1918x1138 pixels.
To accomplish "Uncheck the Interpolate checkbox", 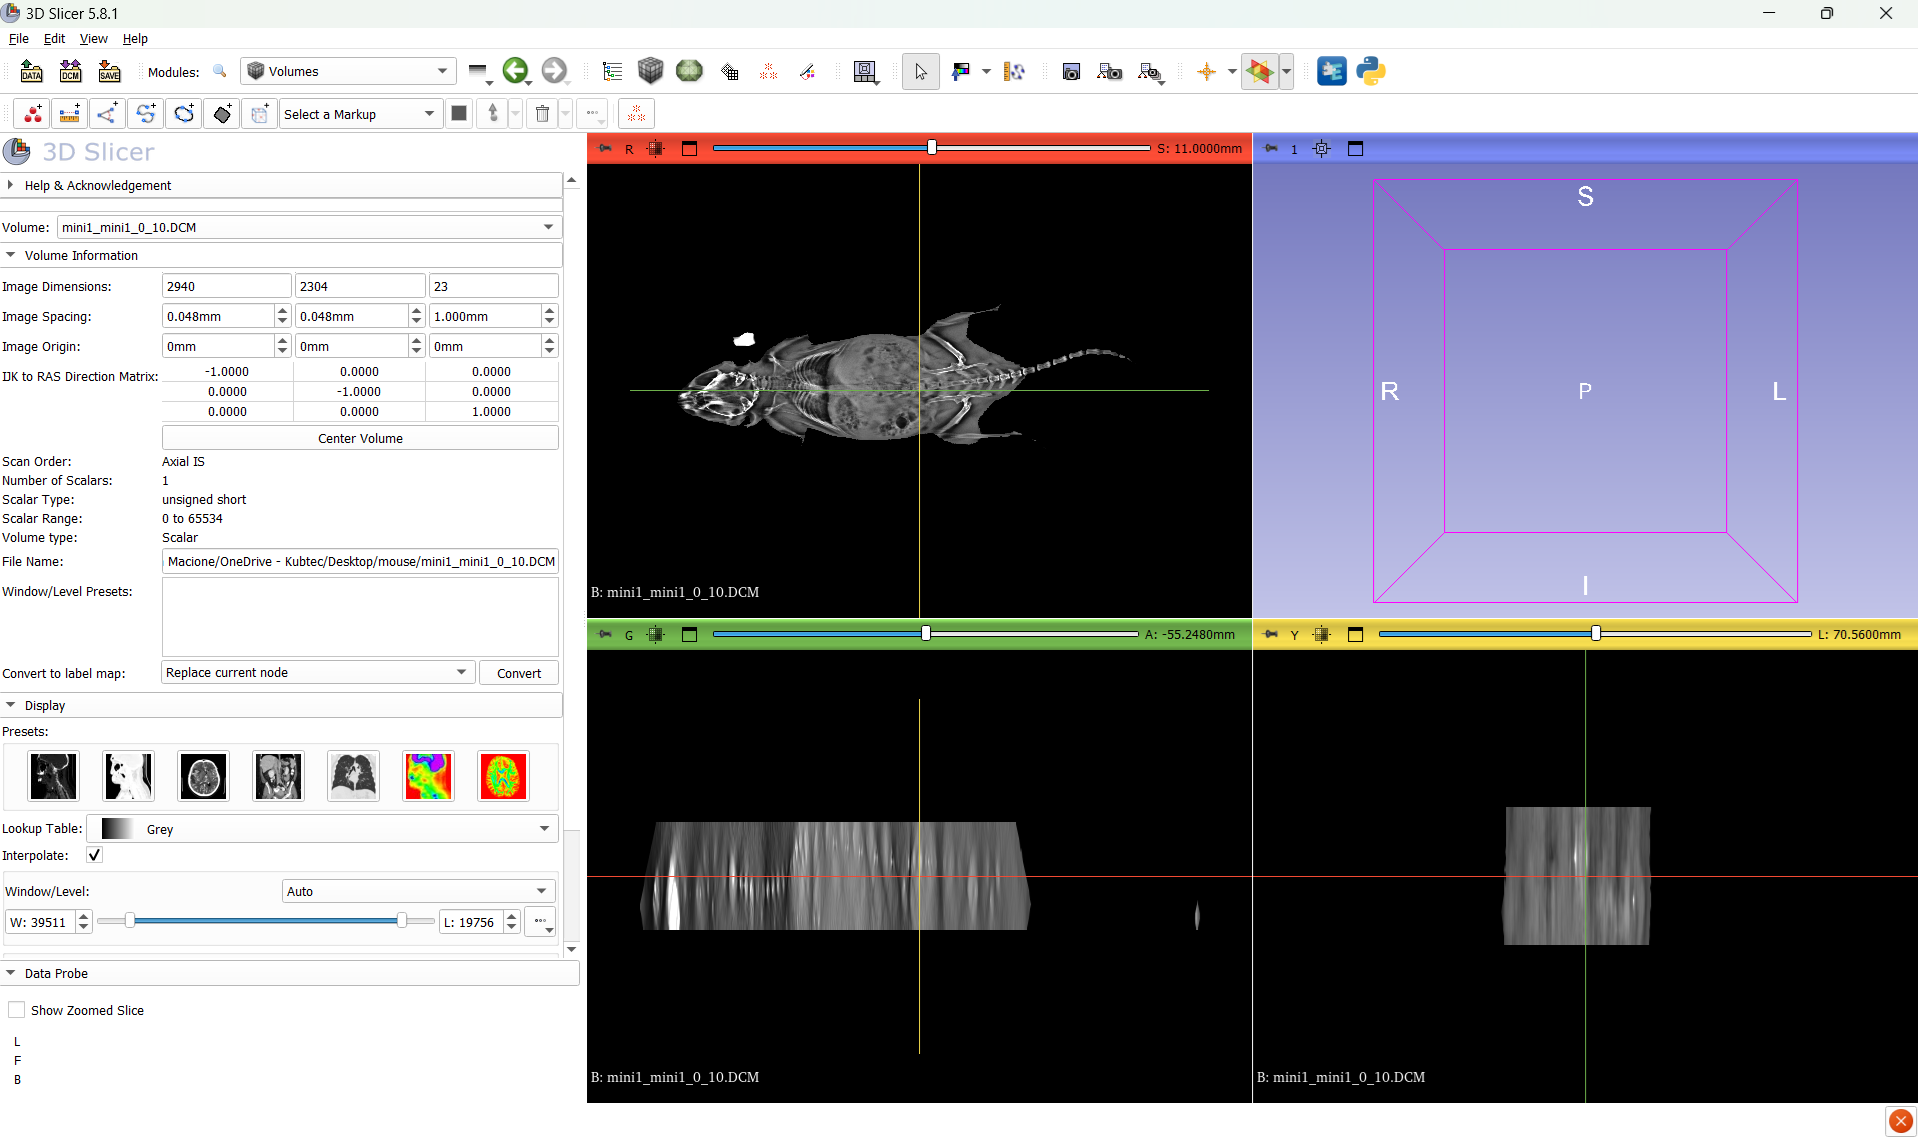I will (x=95, y=855).
